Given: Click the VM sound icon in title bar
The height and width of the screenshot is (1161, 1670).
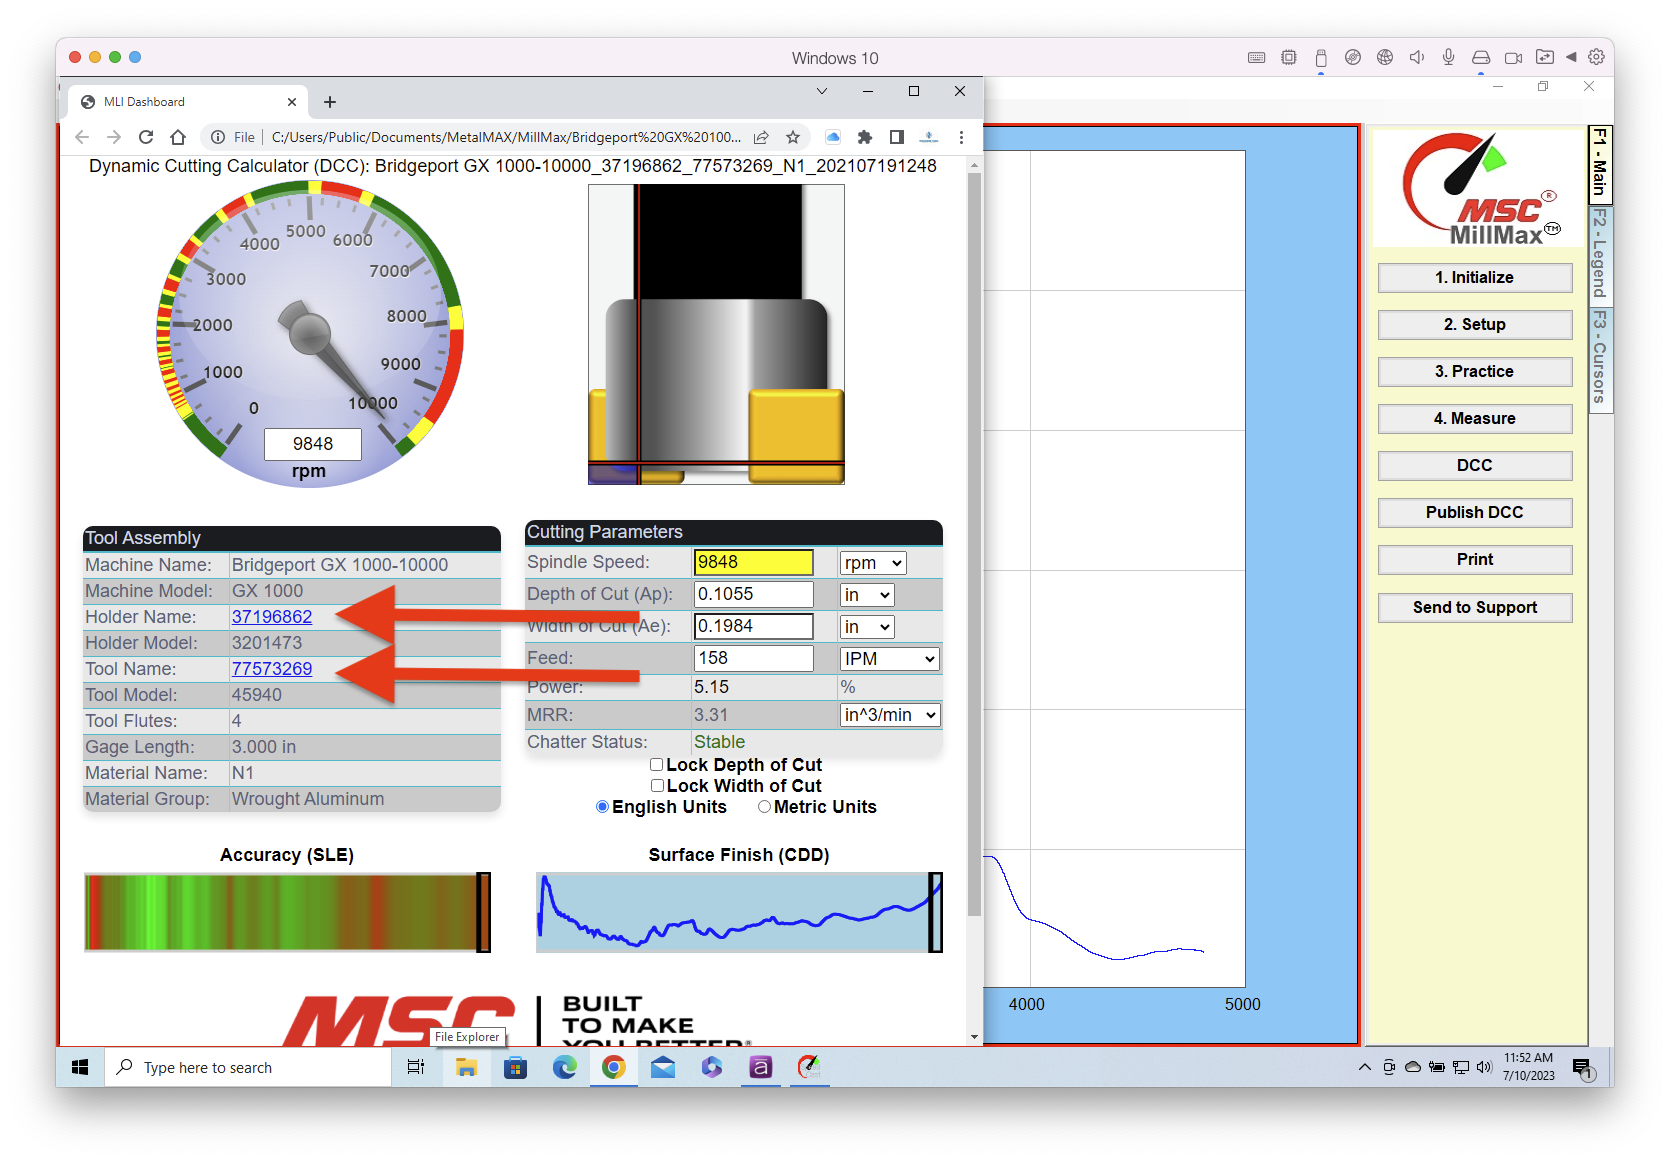Looking at the screenshot, I should click(1417, 57).
